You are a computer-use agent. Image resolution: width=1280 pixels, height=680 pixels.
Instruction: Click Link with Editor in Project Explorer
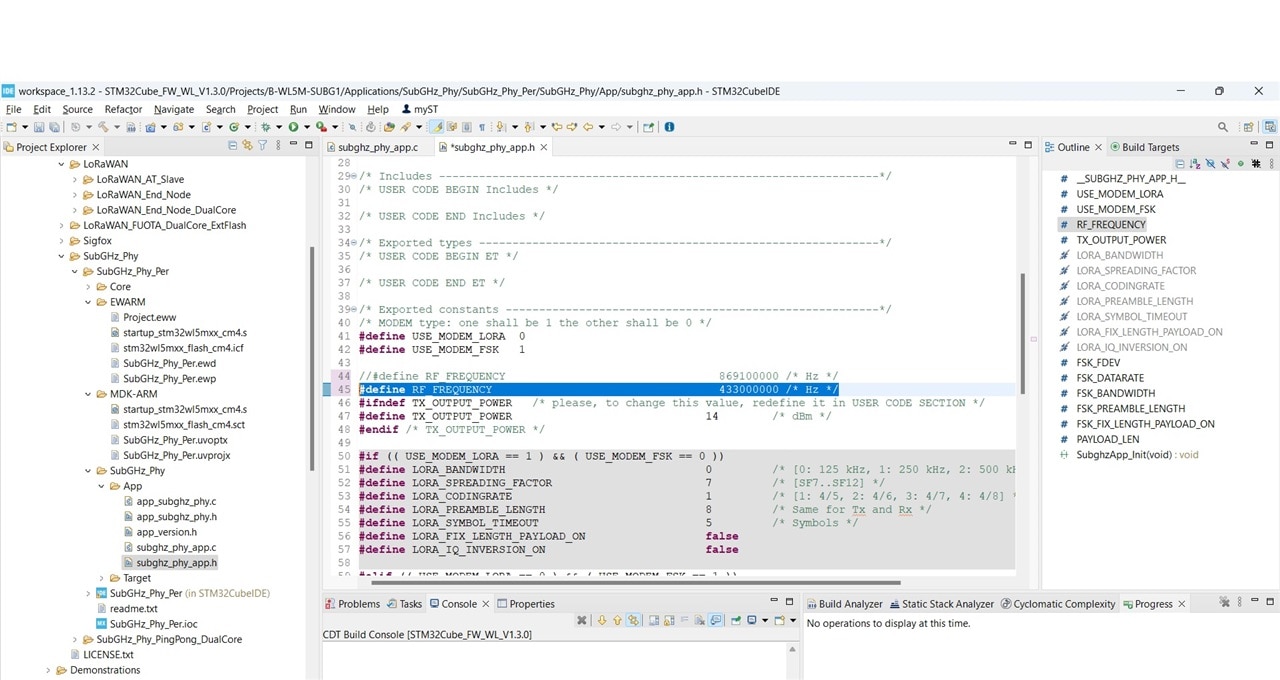(x=248, y=146)
